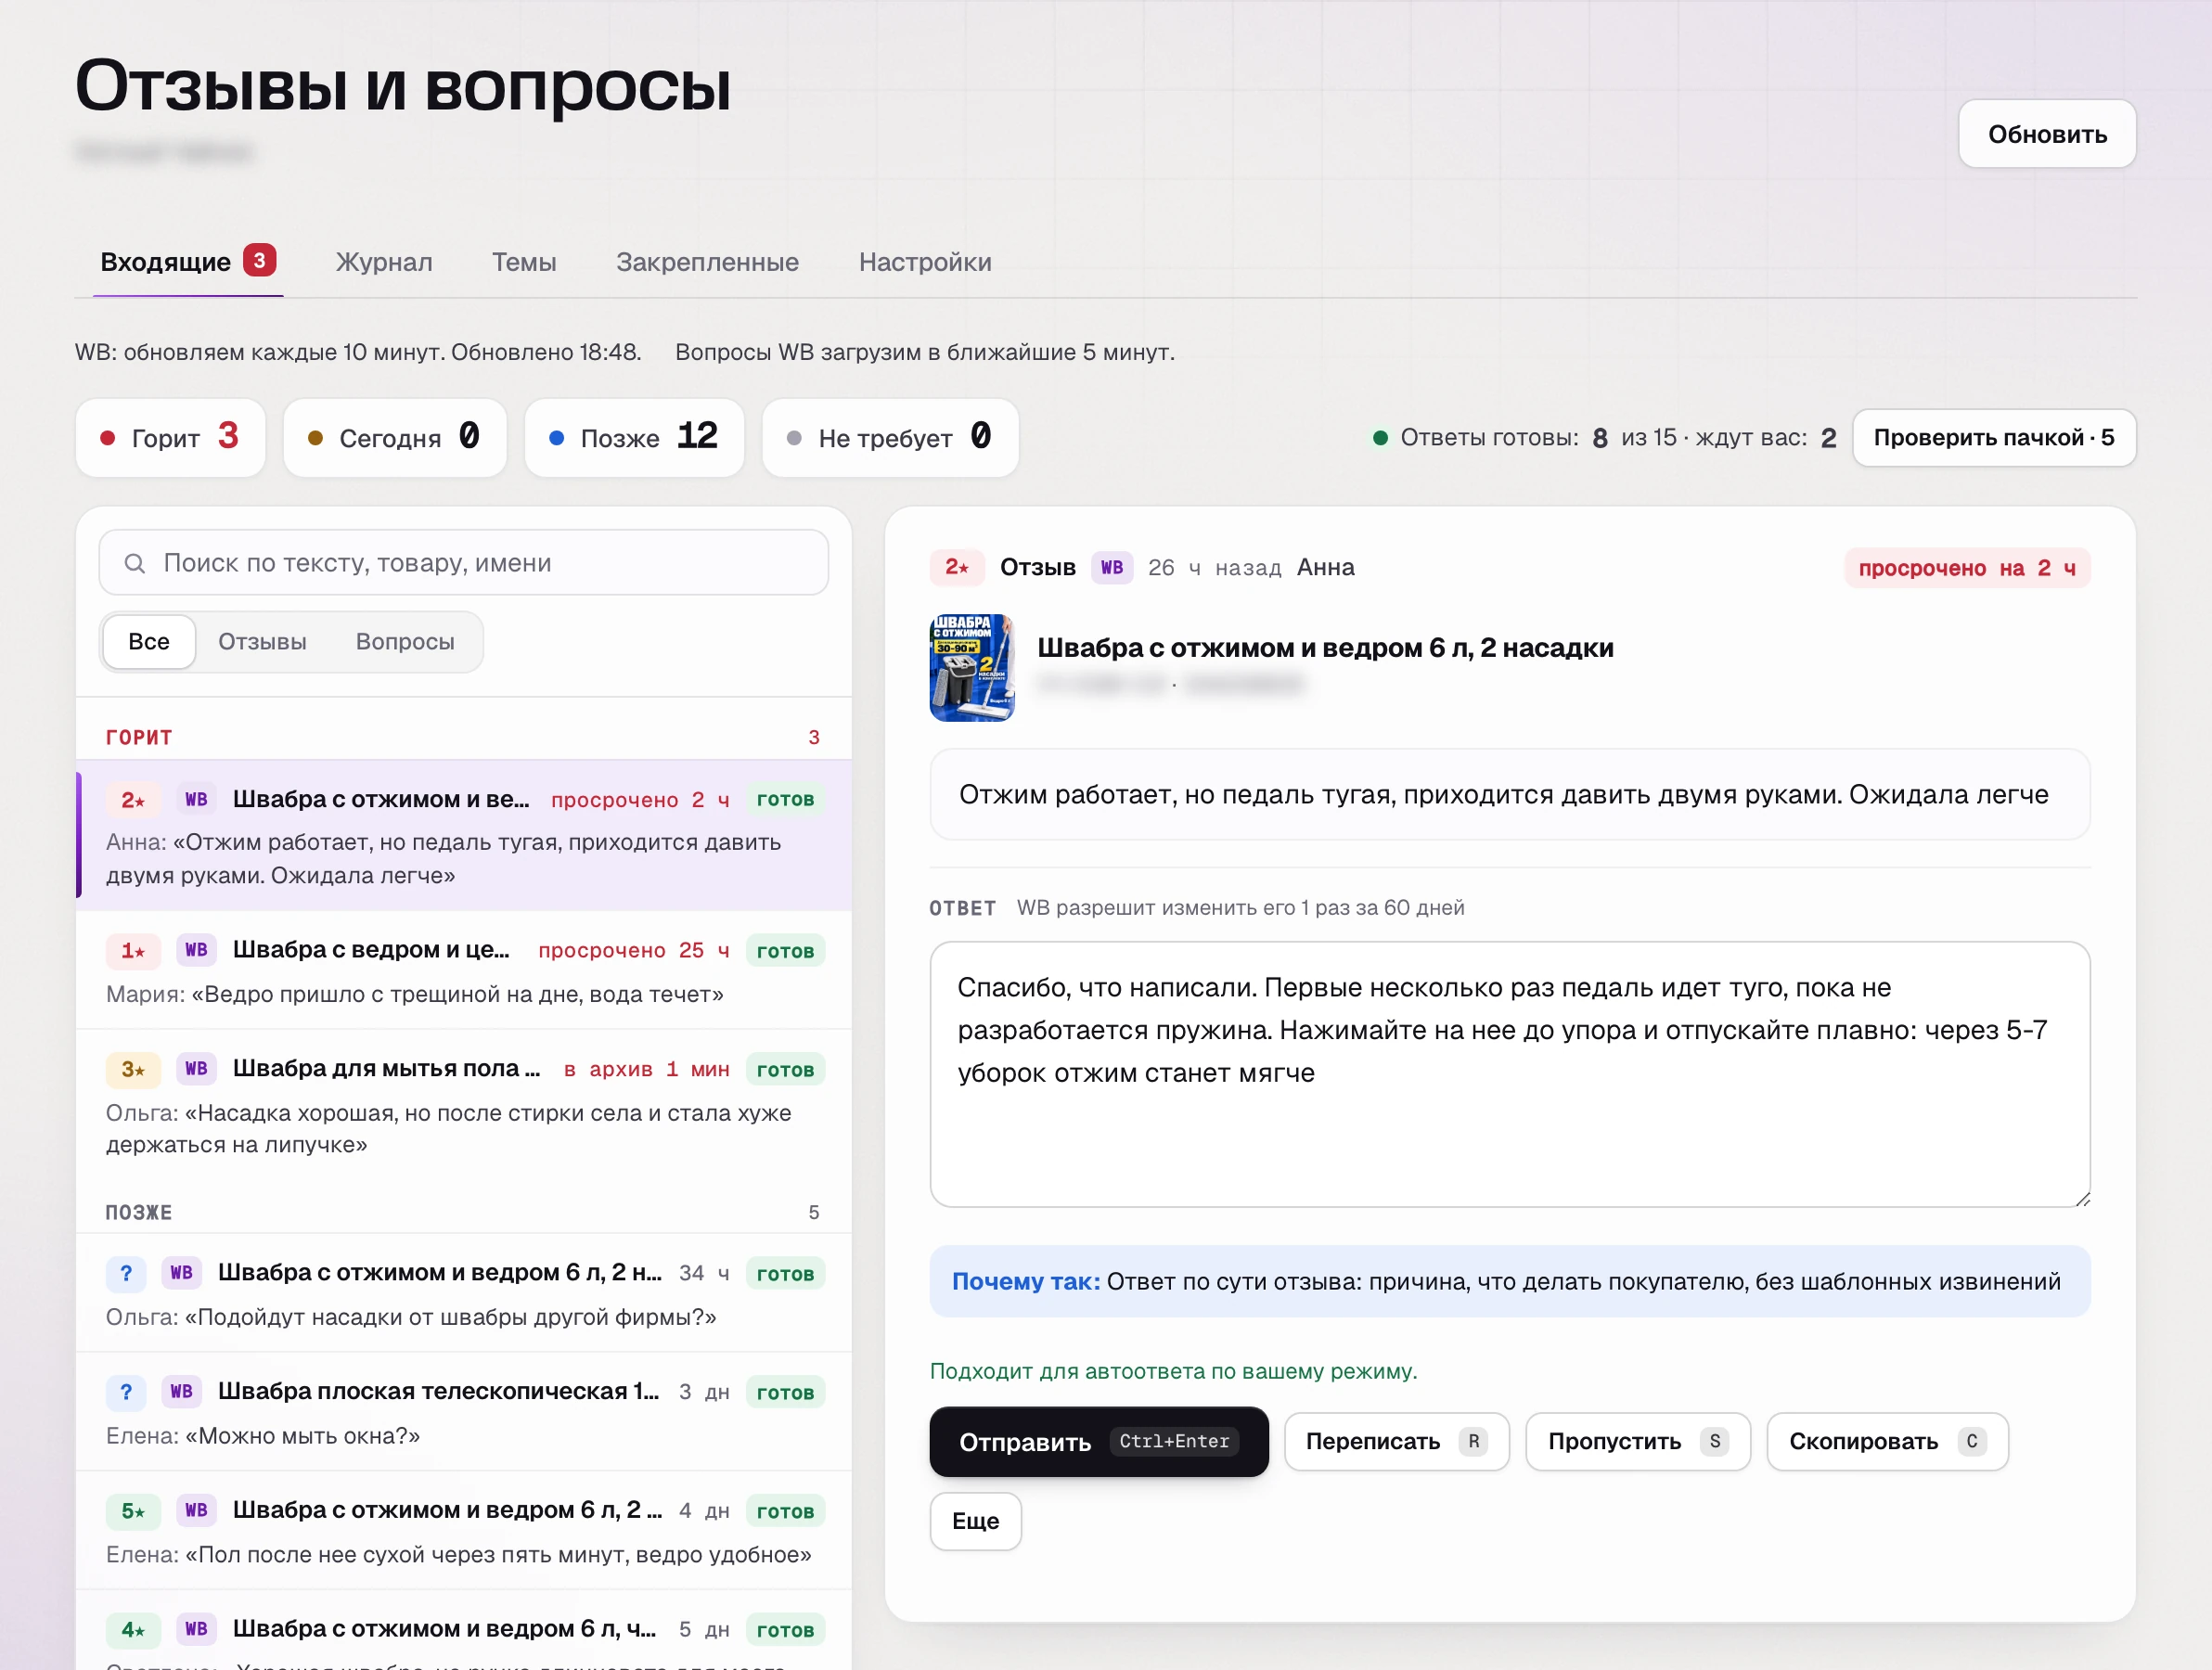
Task: Open the Входящие tab
Action: click(x=187, y=262)
